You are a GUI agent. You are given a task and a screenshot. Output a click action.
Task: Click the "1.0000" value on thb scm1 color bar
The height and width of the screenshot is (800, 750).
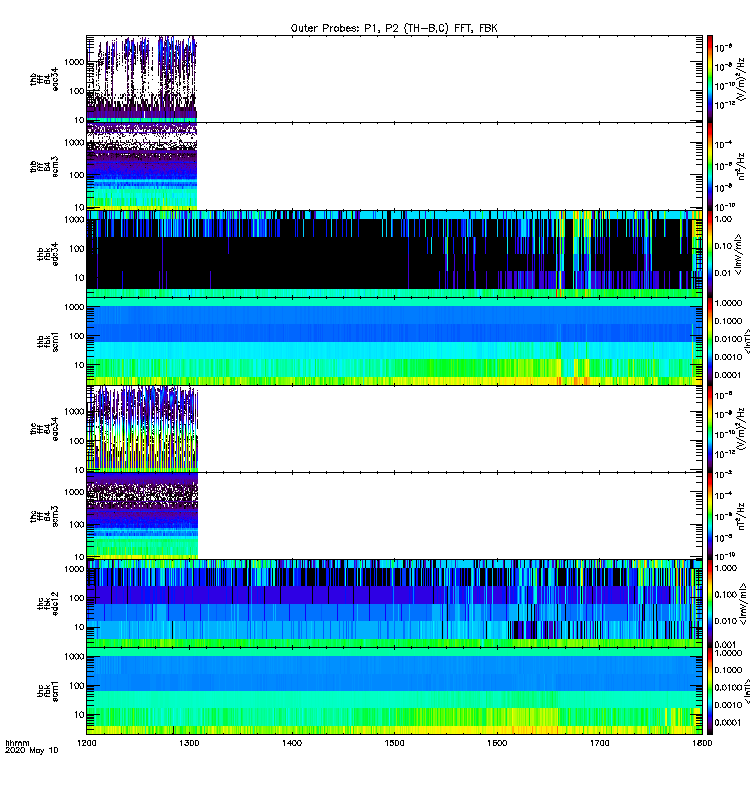[728, 303]
